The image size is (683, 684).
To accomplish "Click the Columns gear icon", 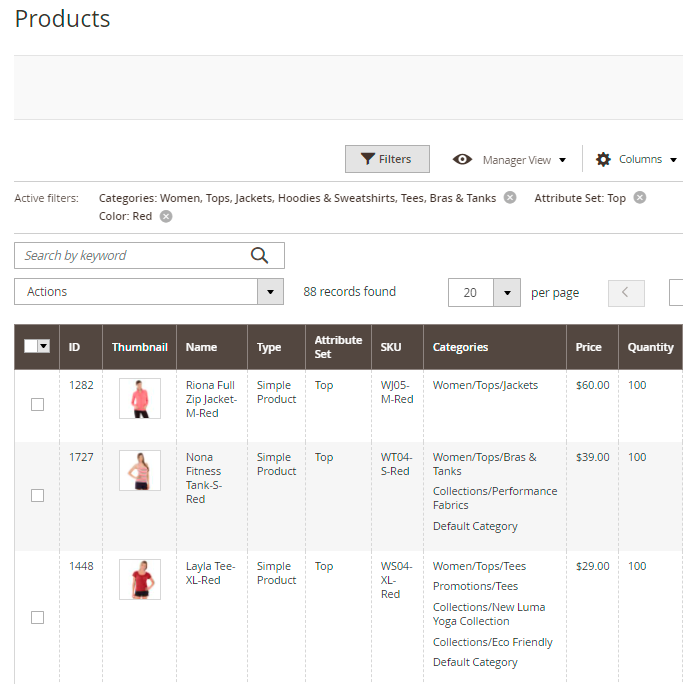I will click(x=603, y=160).
